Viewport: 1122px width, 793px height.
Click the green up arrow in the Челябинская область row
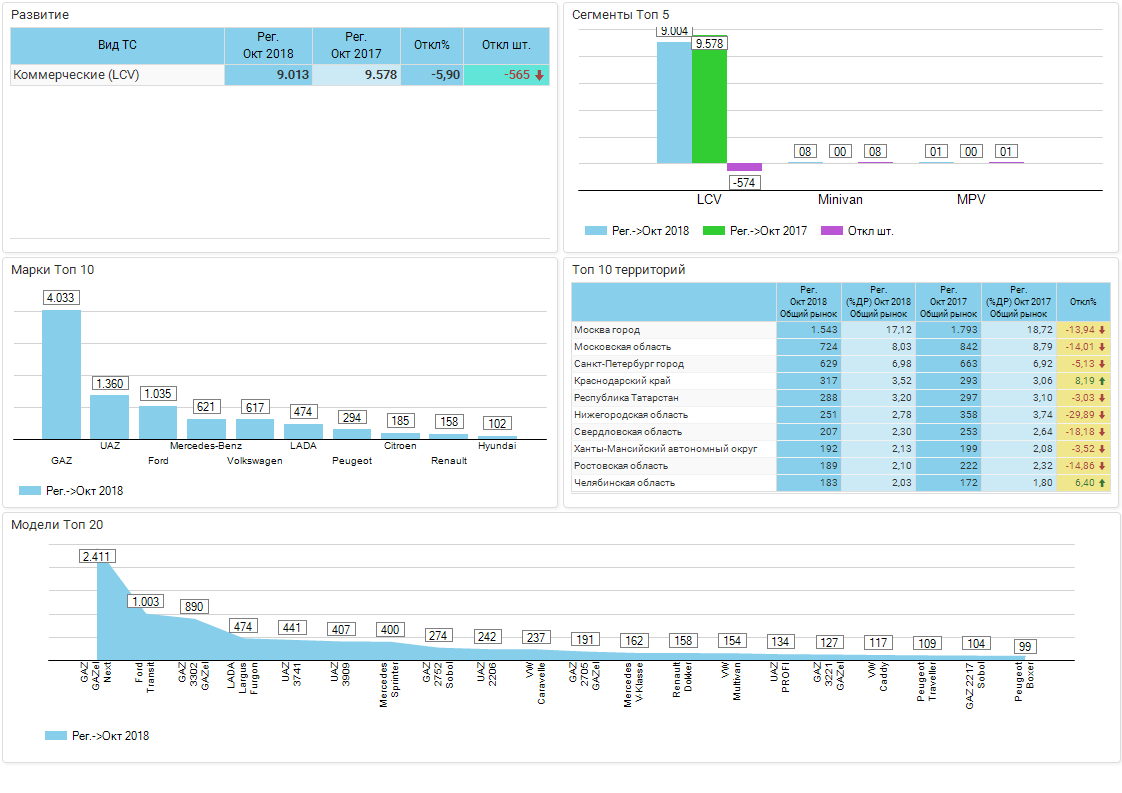[1102, 483]
